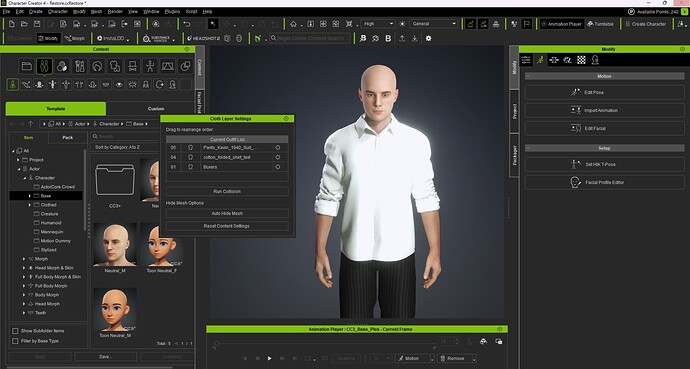Open the General lighting dropdown

point(433,24)
